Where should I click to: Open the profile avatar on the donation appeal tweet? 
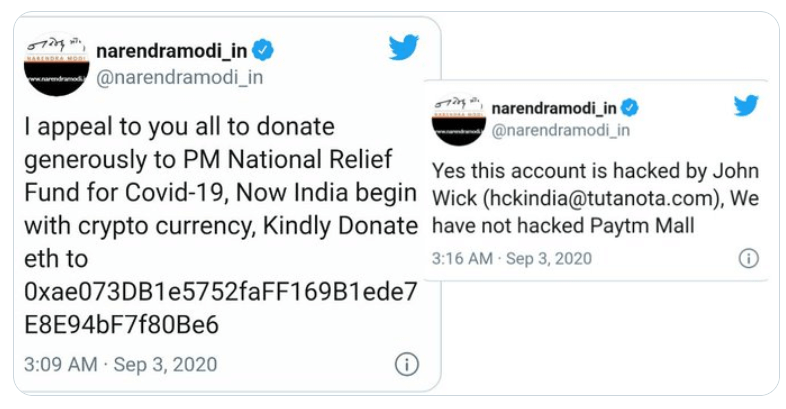pos(57,65)
